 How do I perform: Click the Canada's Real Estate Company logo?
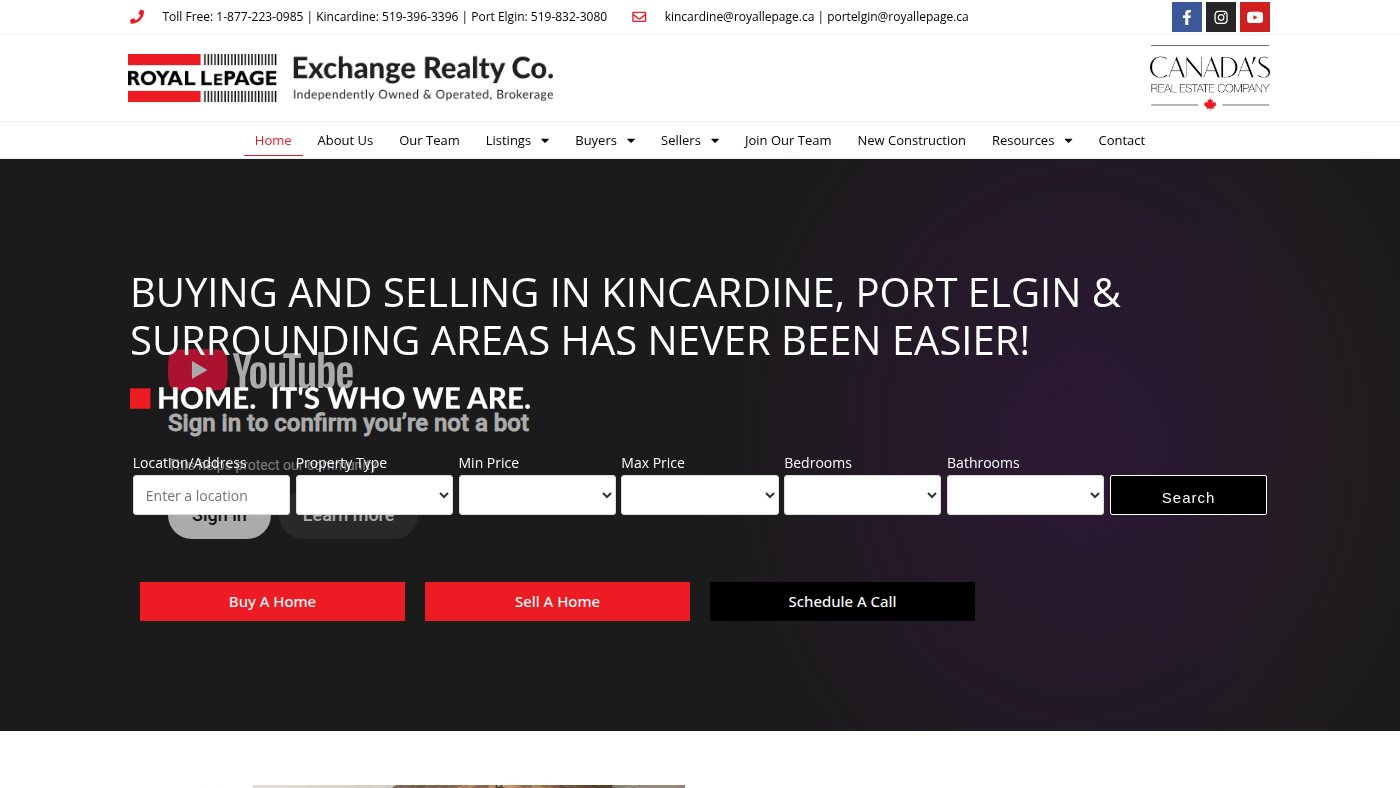pyautogui.click(x=1210, y=77)
